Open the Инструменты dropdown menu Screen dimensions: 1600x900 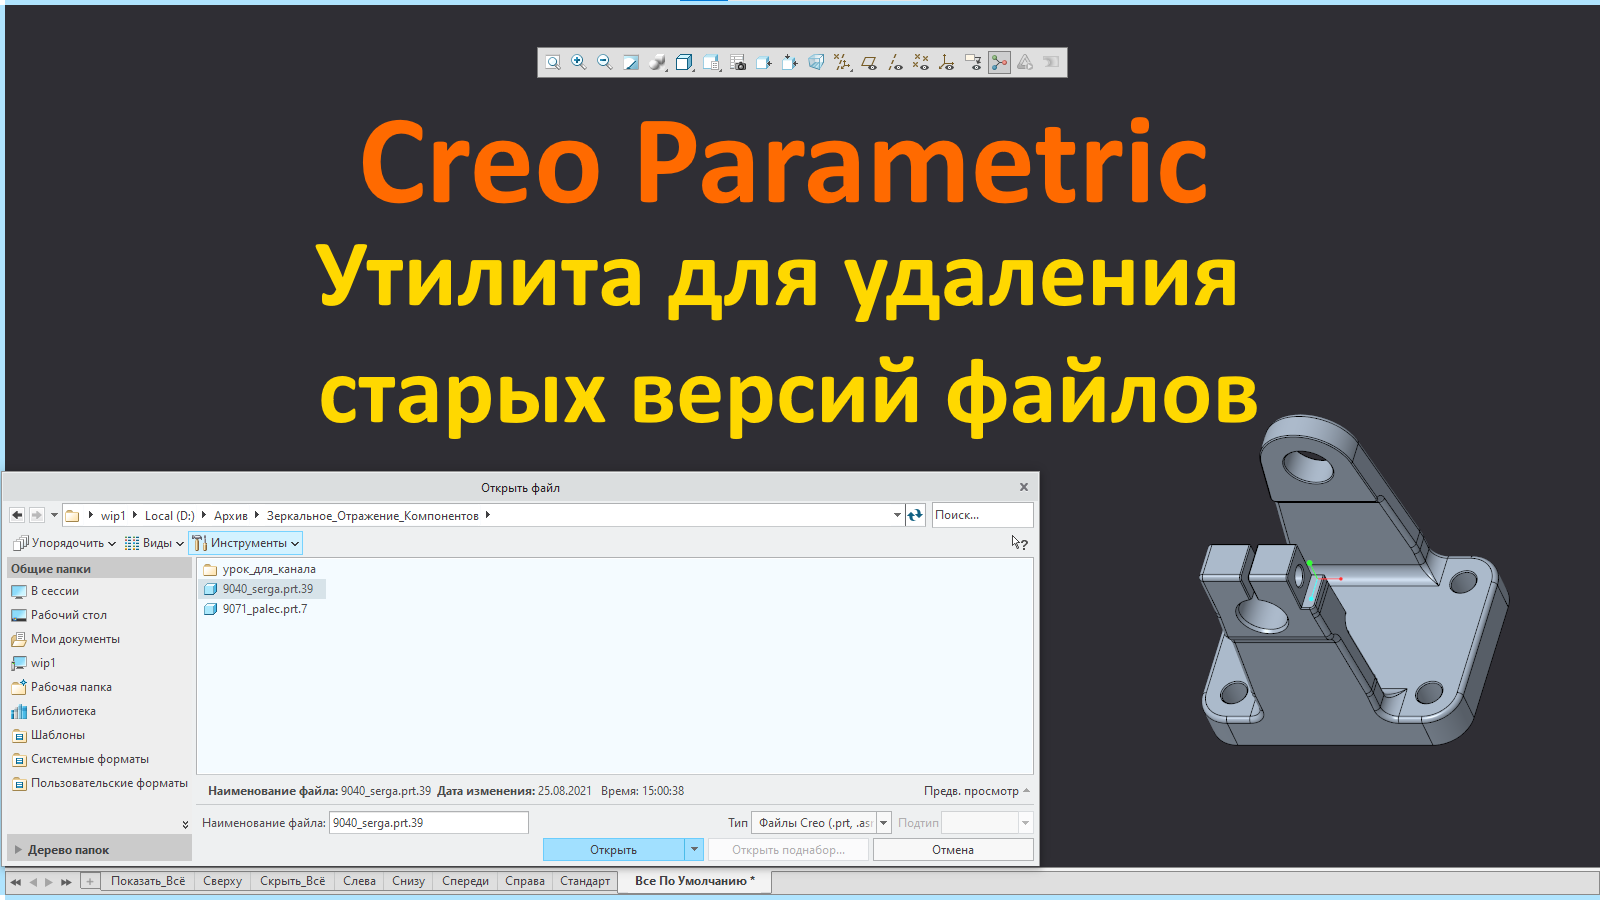pyautogui.click(x=246, y=543)
